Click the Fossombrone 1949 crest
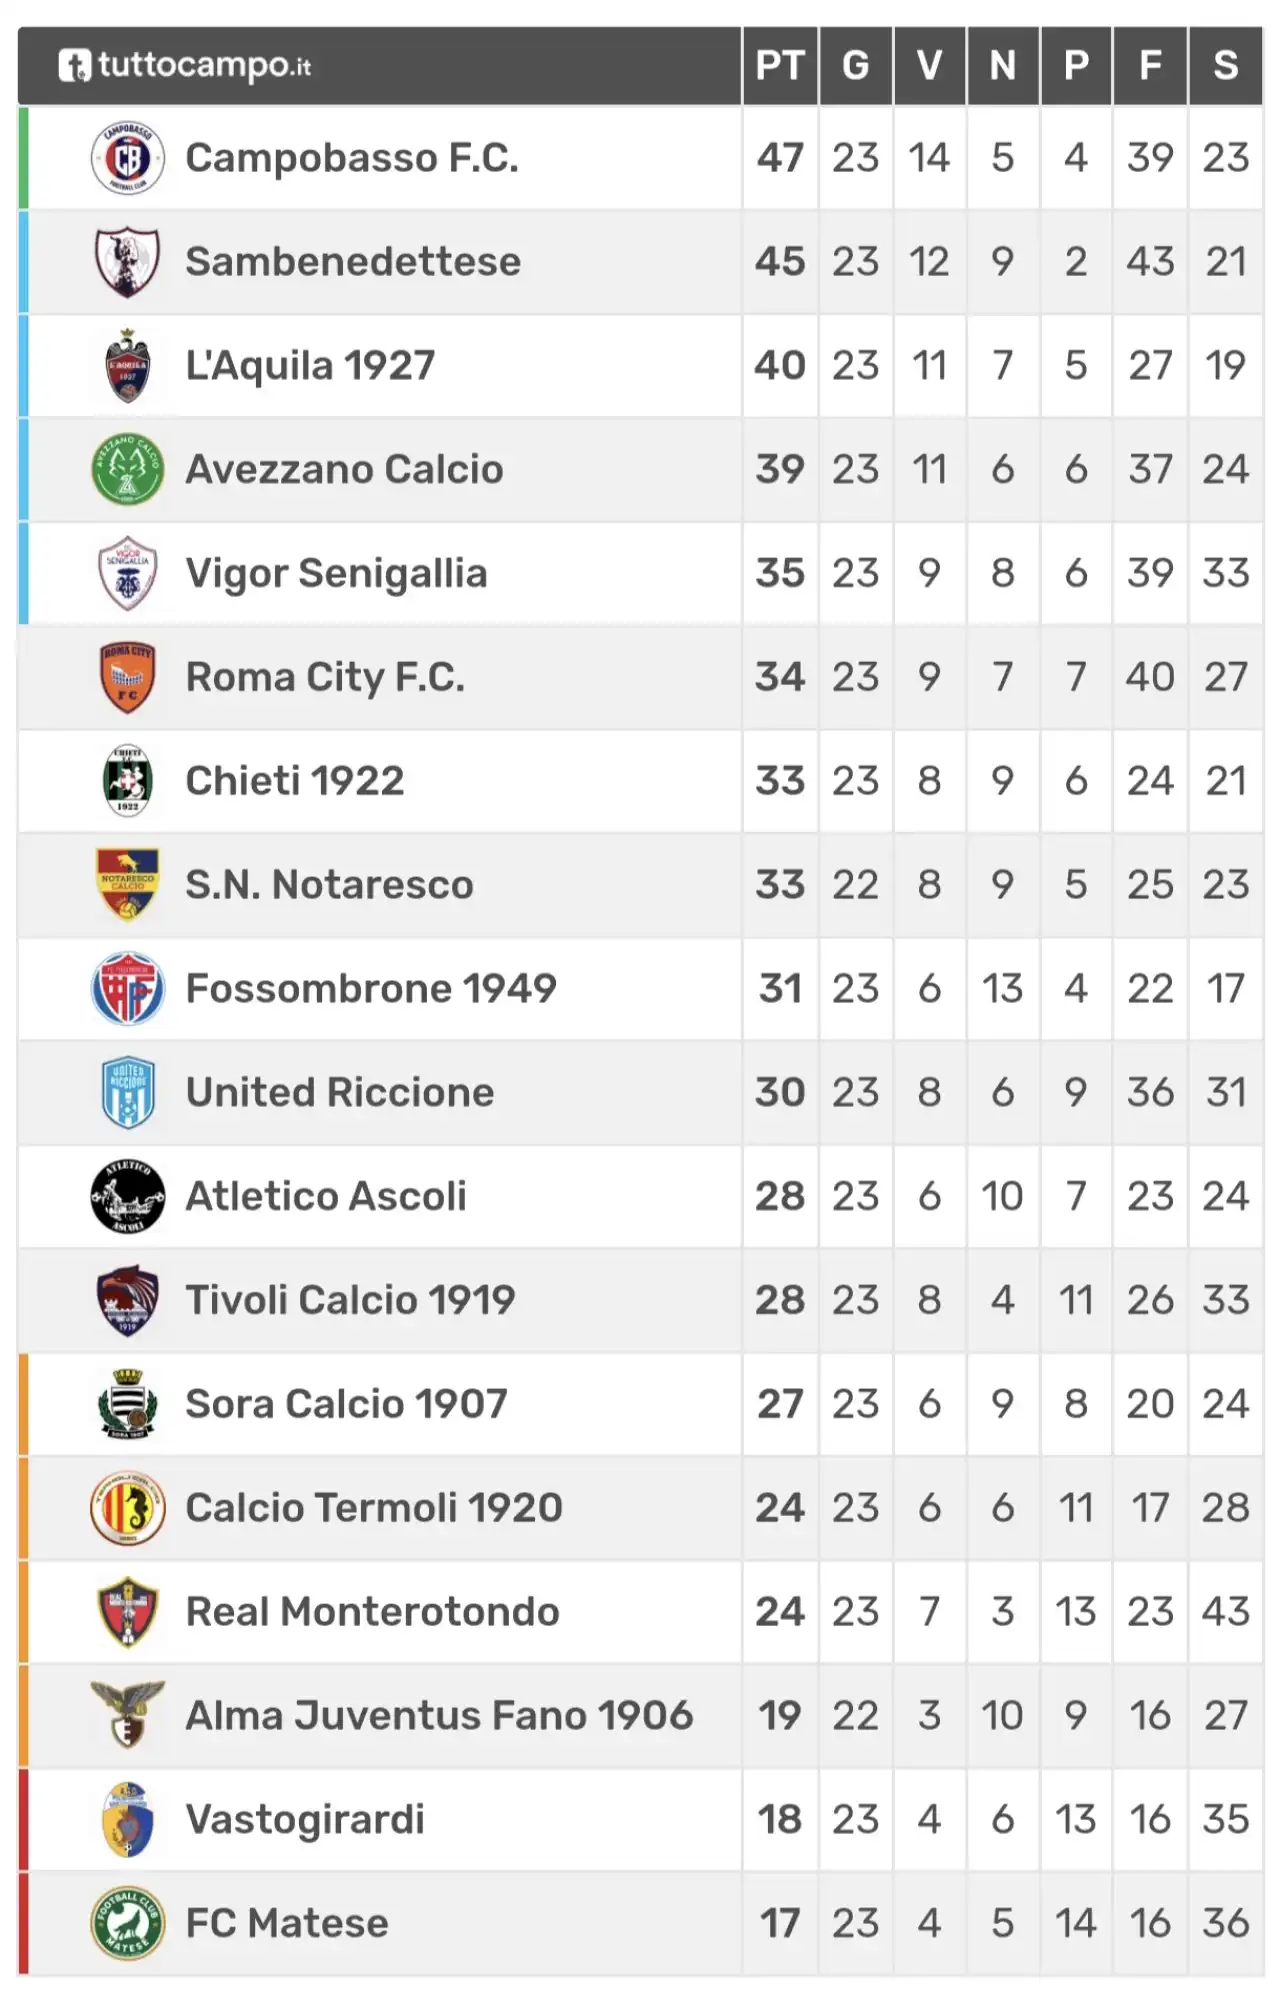The image size is (1280, 1989). (x=127, y=989)
